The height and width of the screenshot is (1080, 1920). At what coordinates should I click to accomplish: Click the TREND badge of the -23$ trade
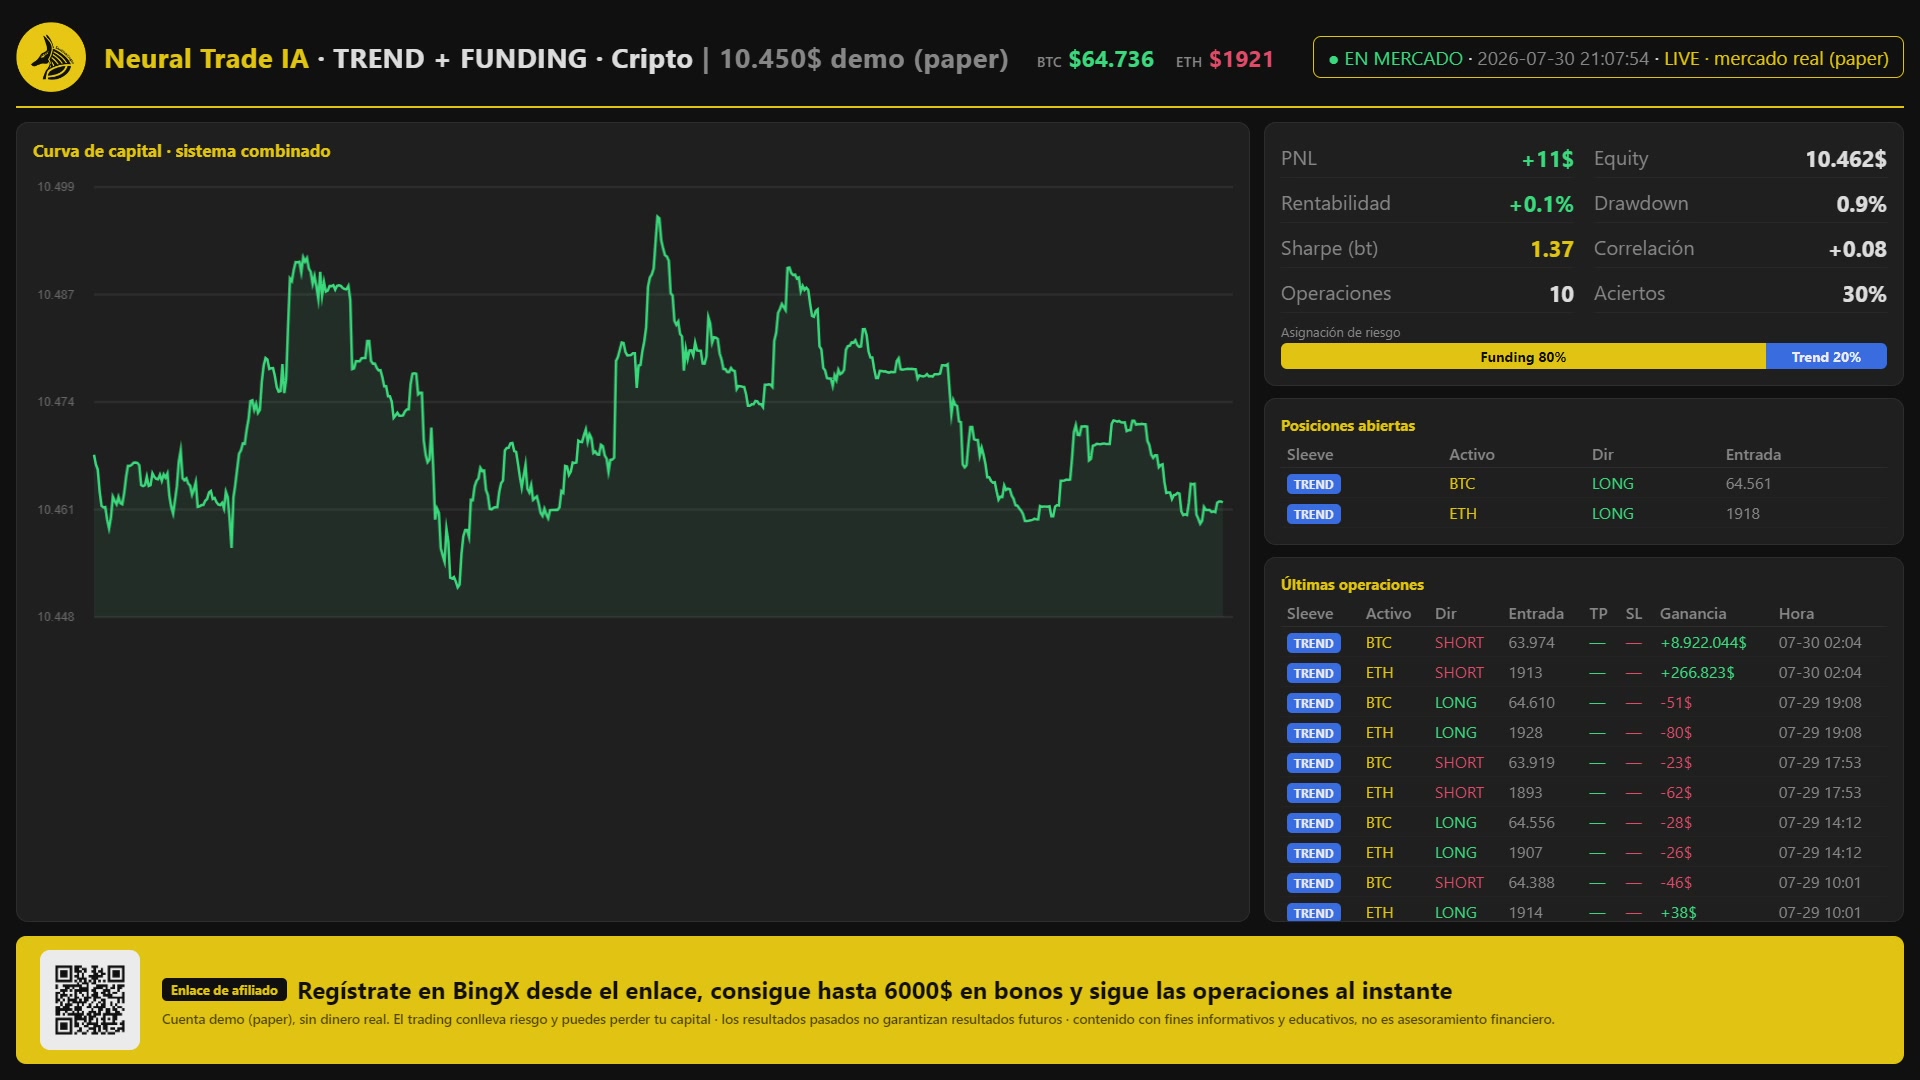[1313, 763]
